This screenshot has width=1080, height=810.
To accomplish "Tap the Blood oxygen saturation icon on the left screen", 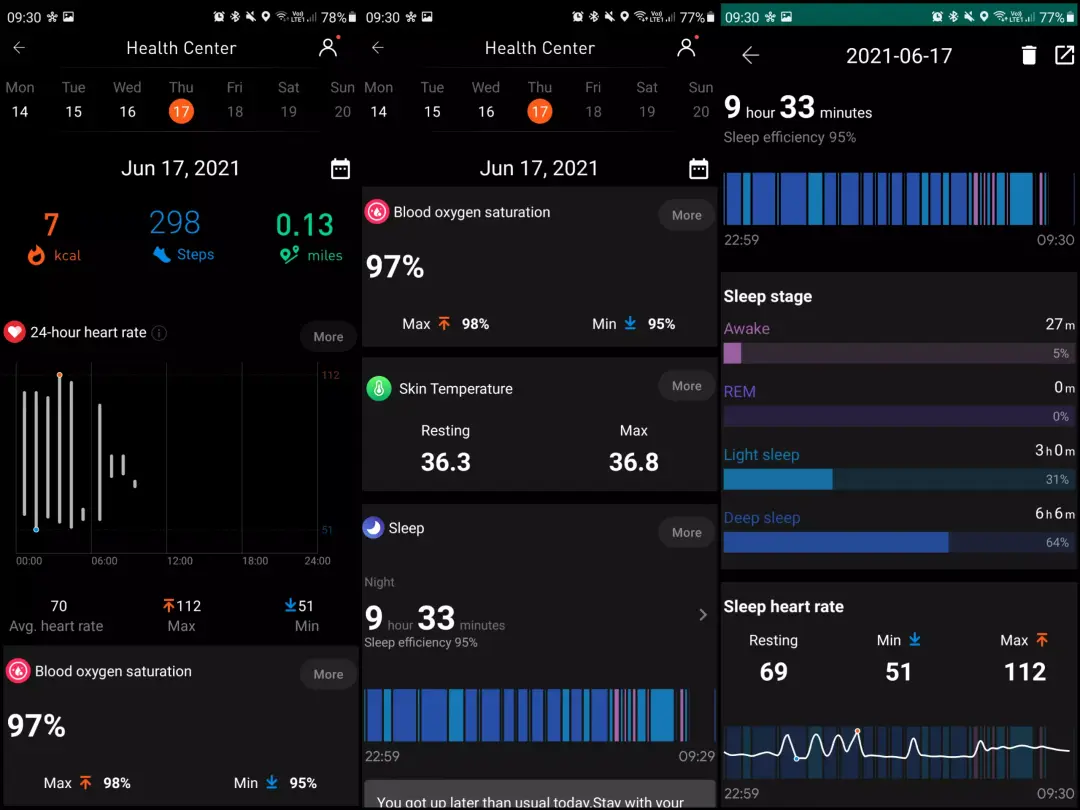I will pyautogui.click(x=18, y=671).
